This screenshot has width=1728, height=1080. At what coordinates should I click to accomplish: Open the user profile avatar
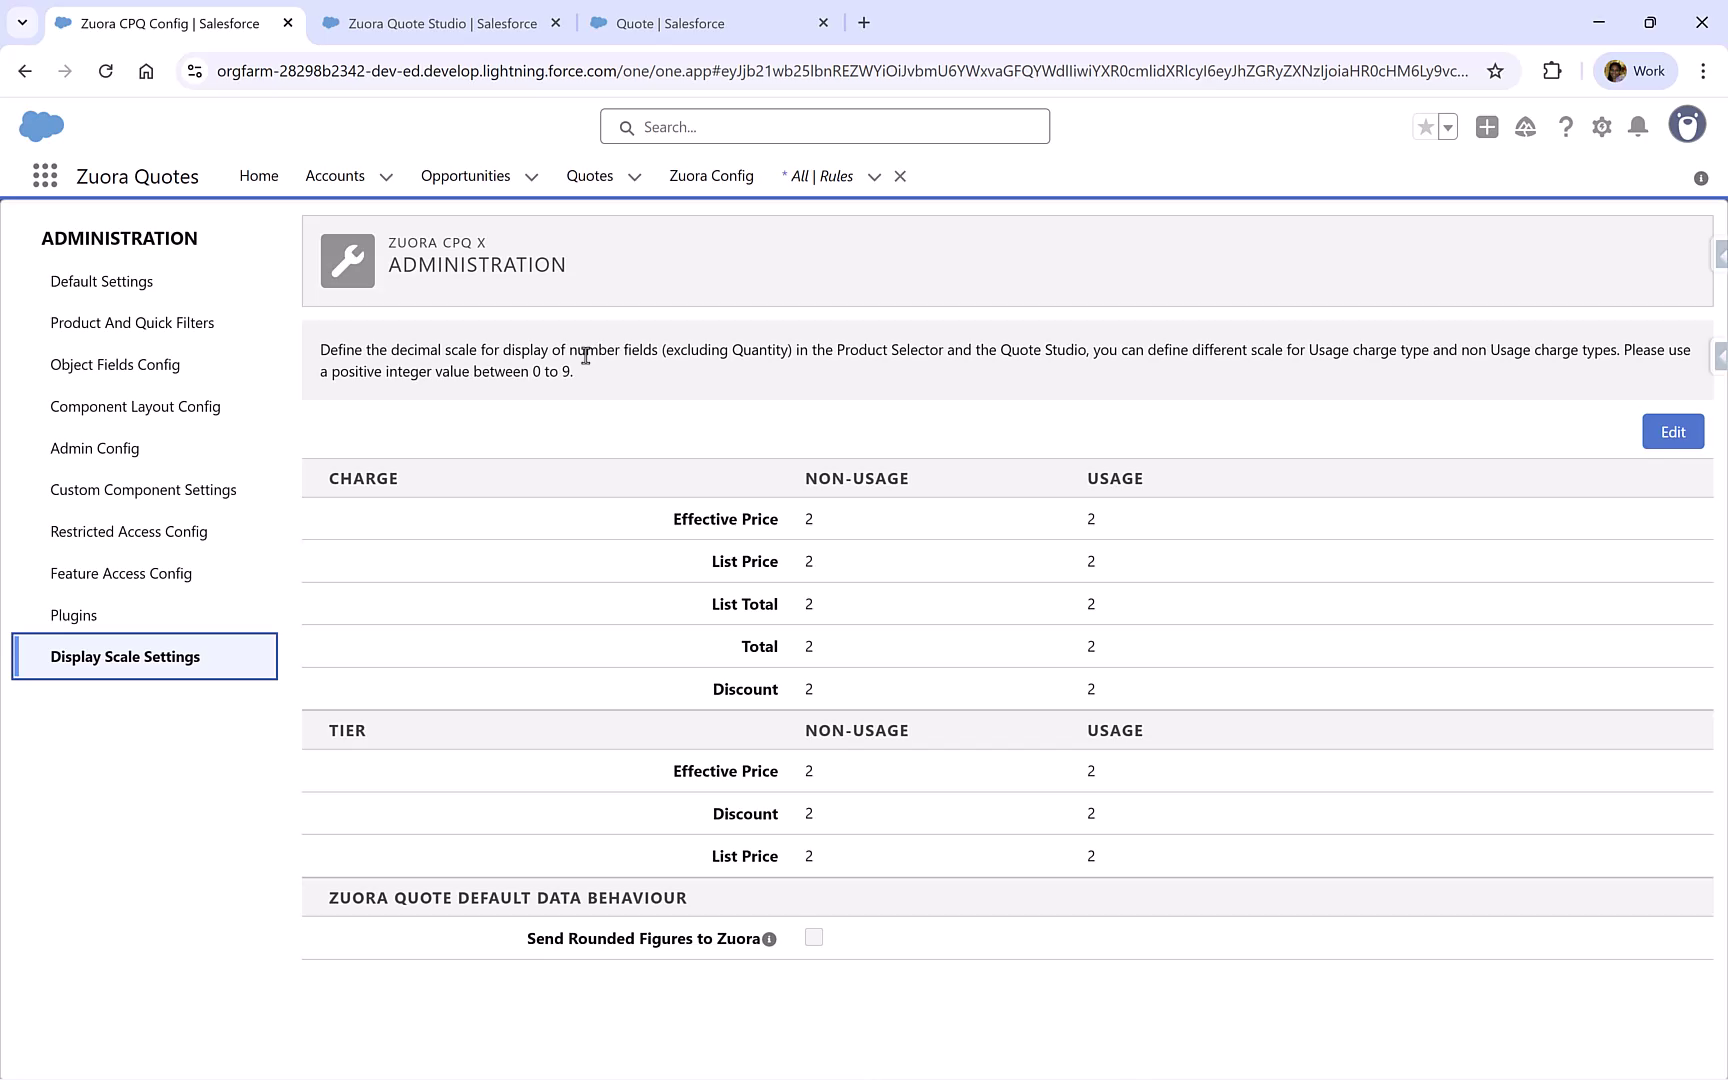[1688, 124]
